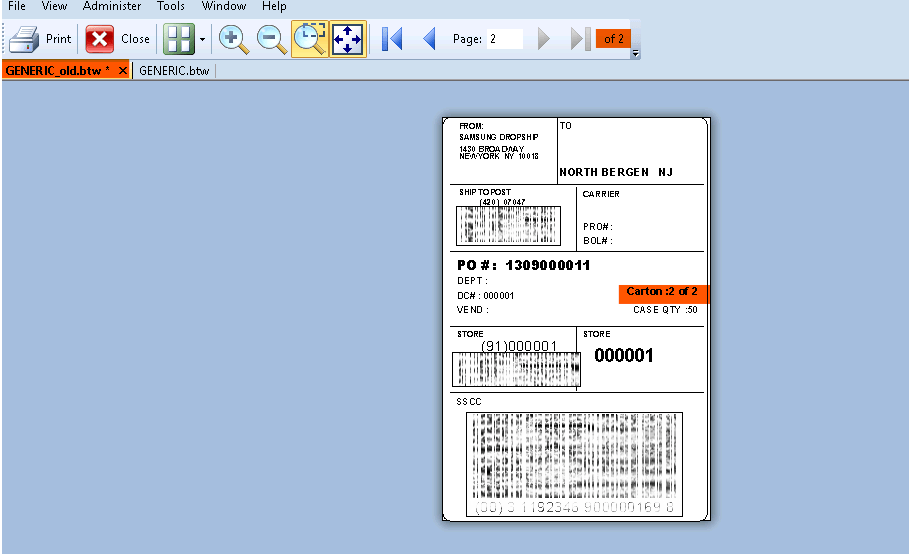Viewport: 909px width, 554px height.
Task: Switch to the GENERIC_old.btw tab
Action: point(57,71)
